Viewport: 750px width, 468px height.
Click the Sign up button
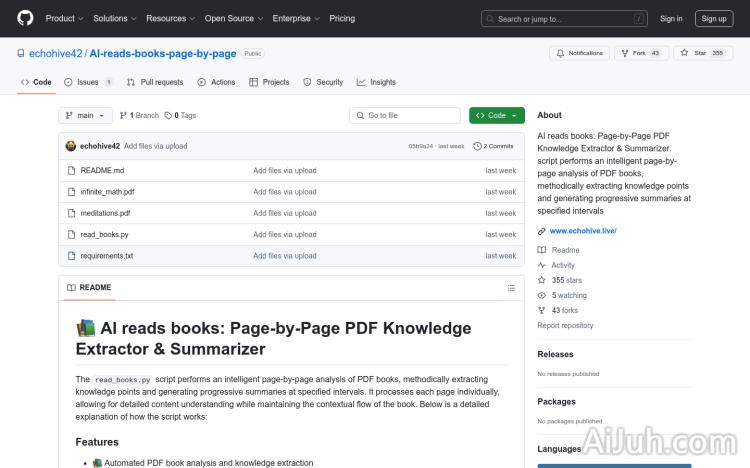(x=714, y=19)
